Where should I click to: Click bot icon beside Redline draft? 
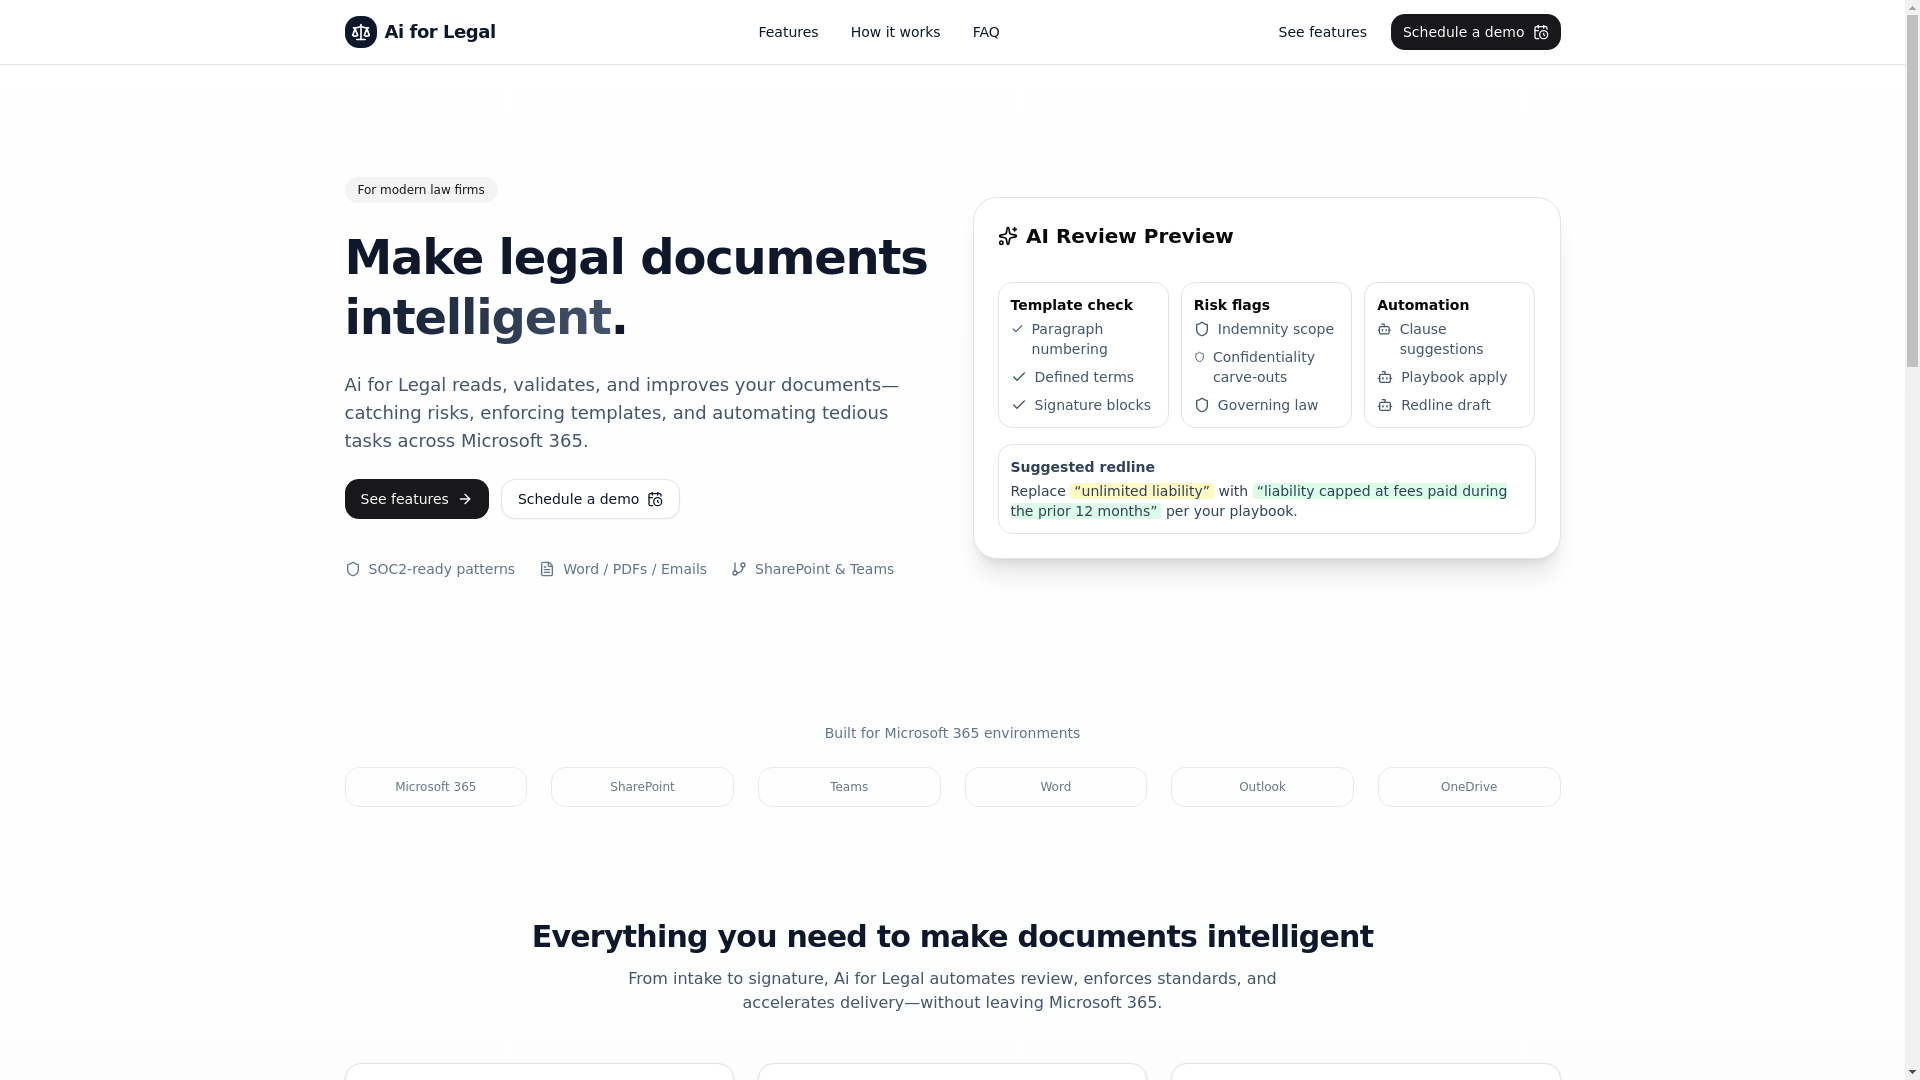pos(1385,405)
